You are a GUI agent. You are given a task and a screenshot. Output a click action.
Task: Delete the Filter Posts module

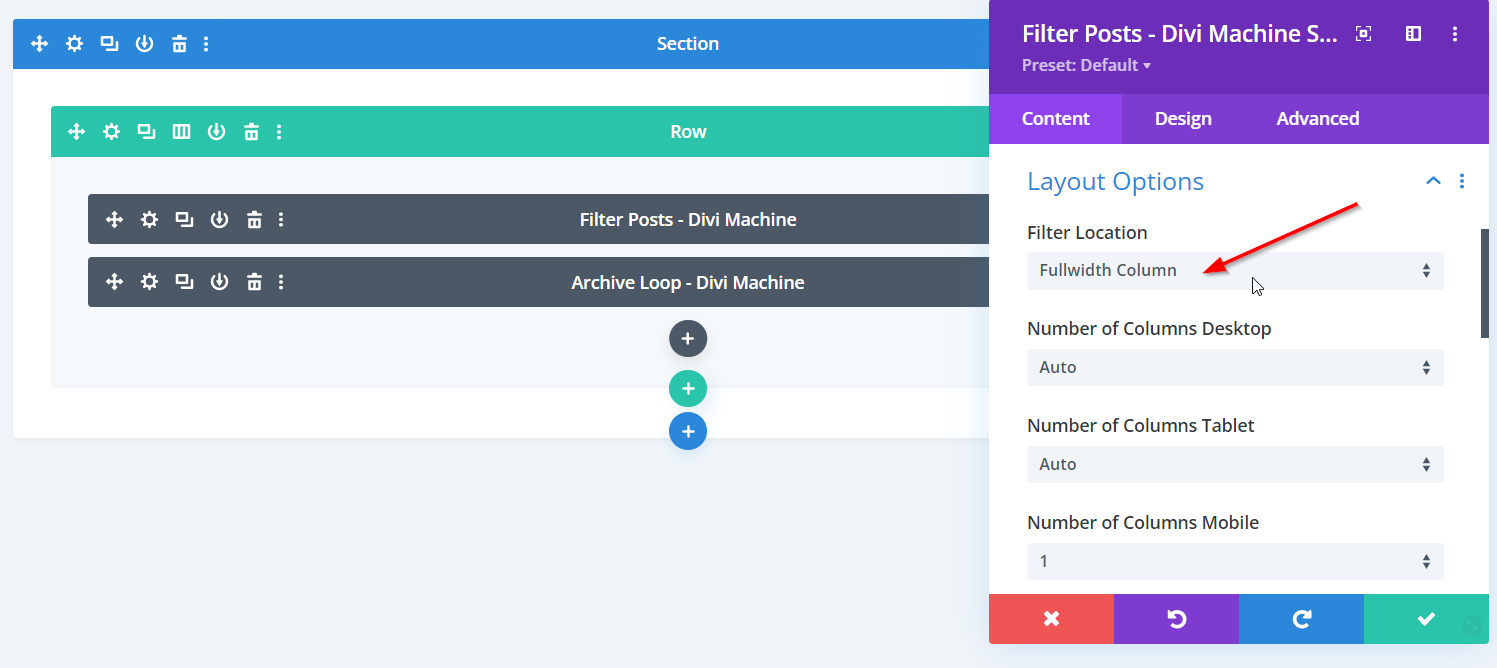tap(255, 220)
